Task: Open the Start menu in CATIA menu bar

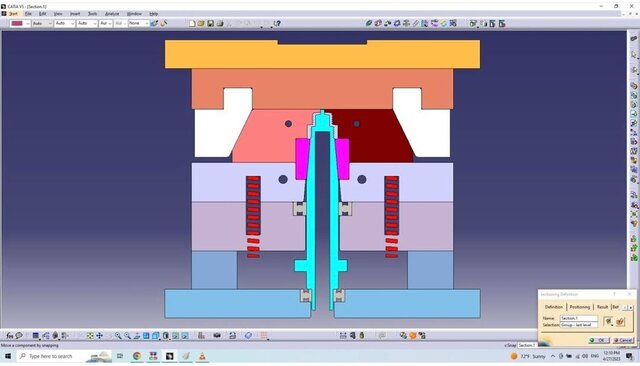Action: pos(13,14)
